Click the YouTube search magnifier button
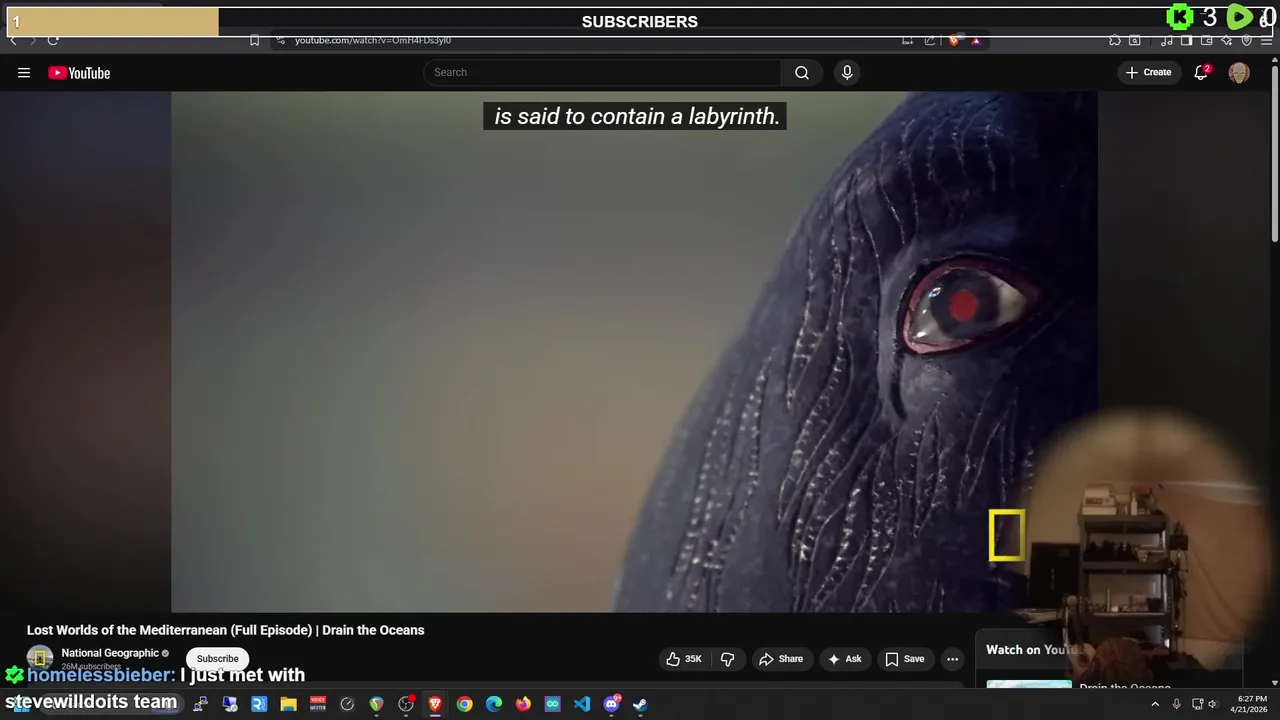This screenshot has height=720, width=1280. [x=802, y=72]
